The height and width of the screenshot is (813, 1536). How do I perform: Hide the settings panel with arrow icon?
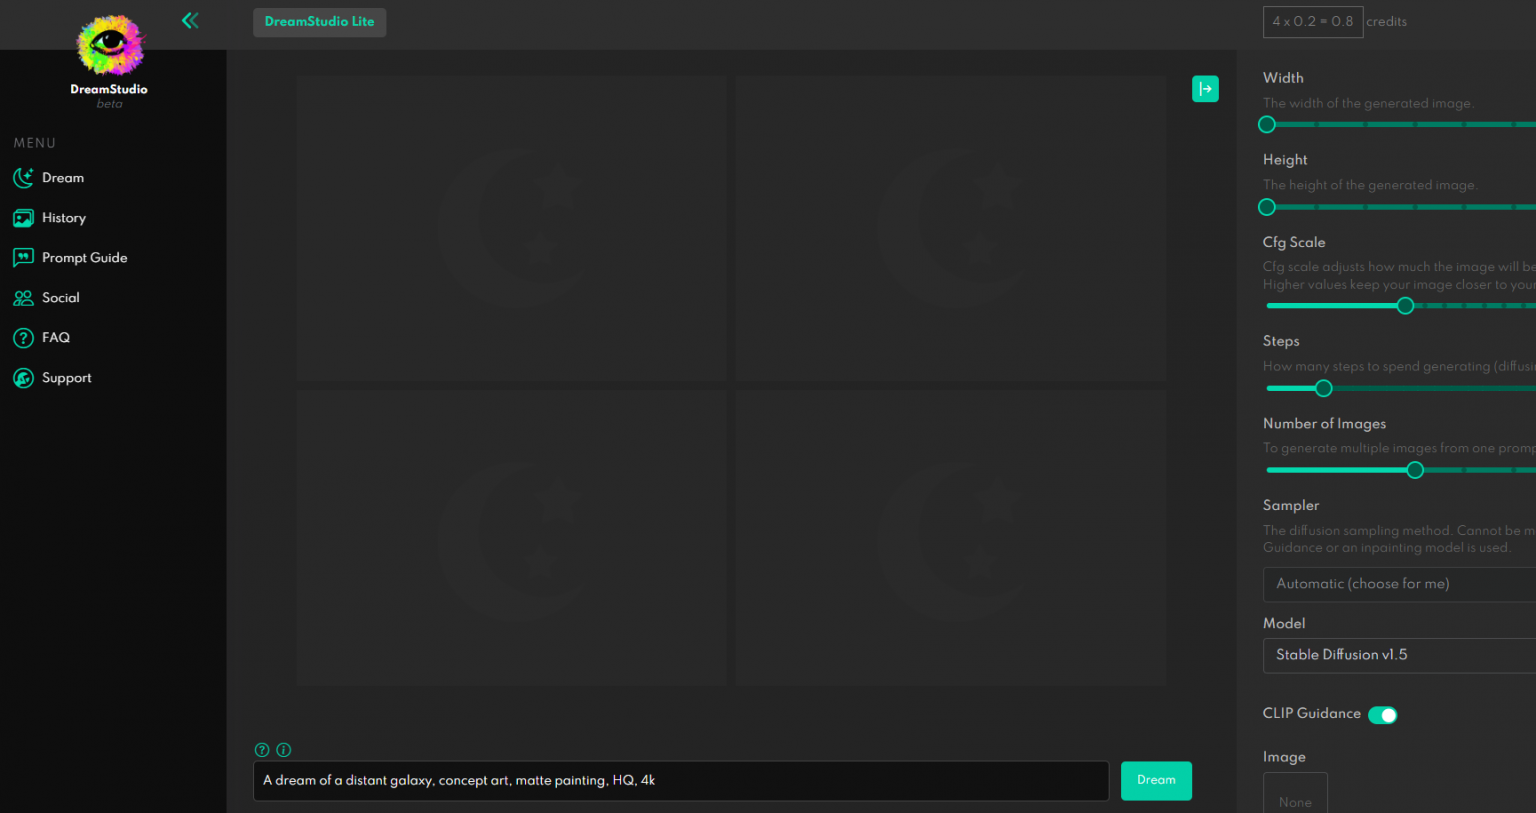1205,89
